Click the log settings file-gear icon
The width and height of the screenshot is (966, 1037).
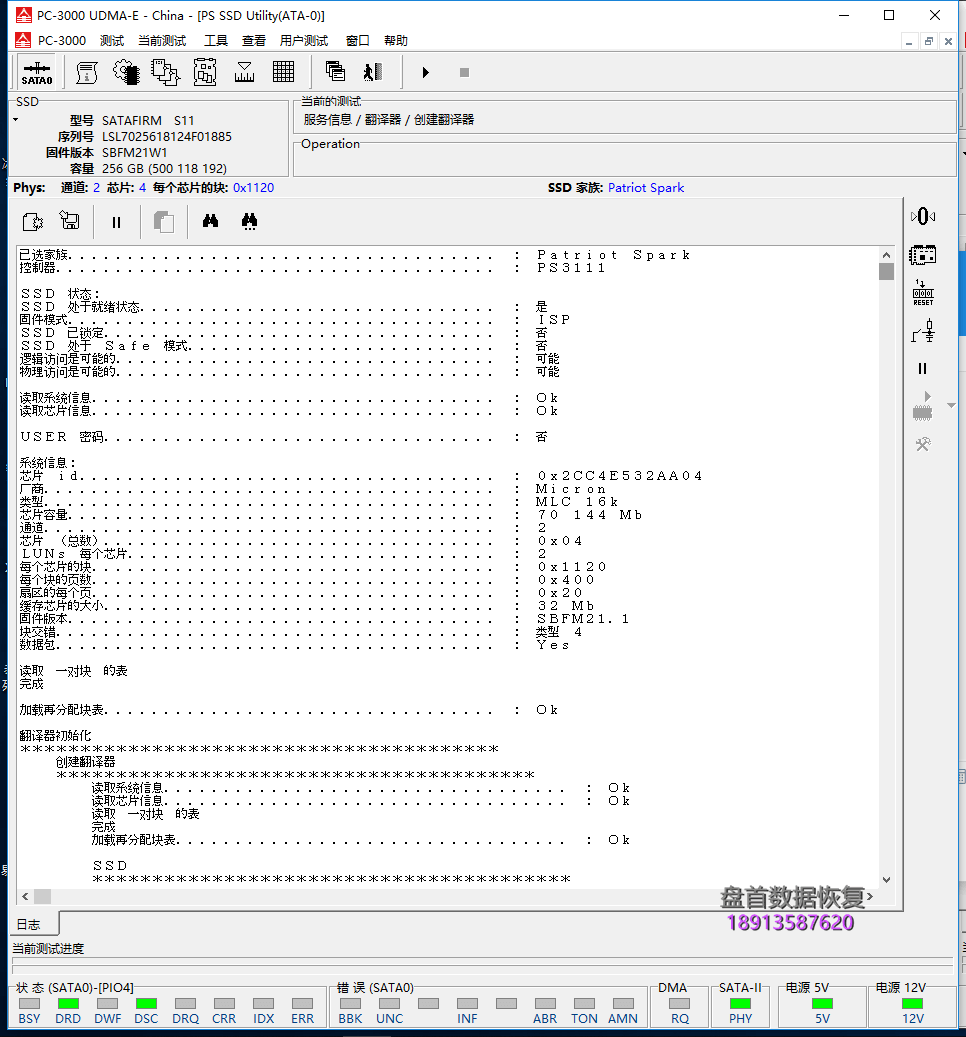(x=32, y=222)
